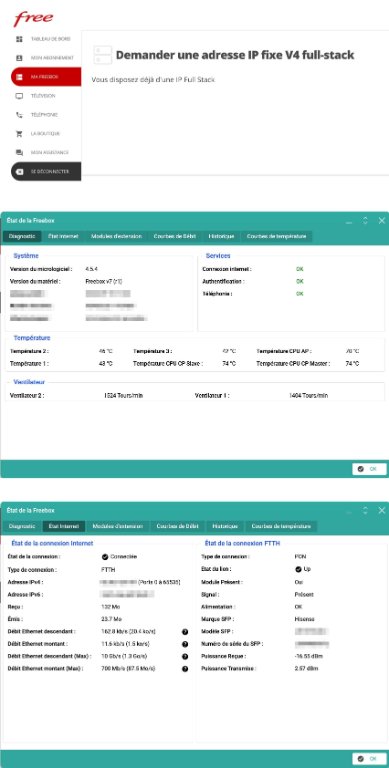Click help icon for Débit Ethernet descendant (Max)
The height and width of the screenshot is (768, 389).
pos(185,656)
